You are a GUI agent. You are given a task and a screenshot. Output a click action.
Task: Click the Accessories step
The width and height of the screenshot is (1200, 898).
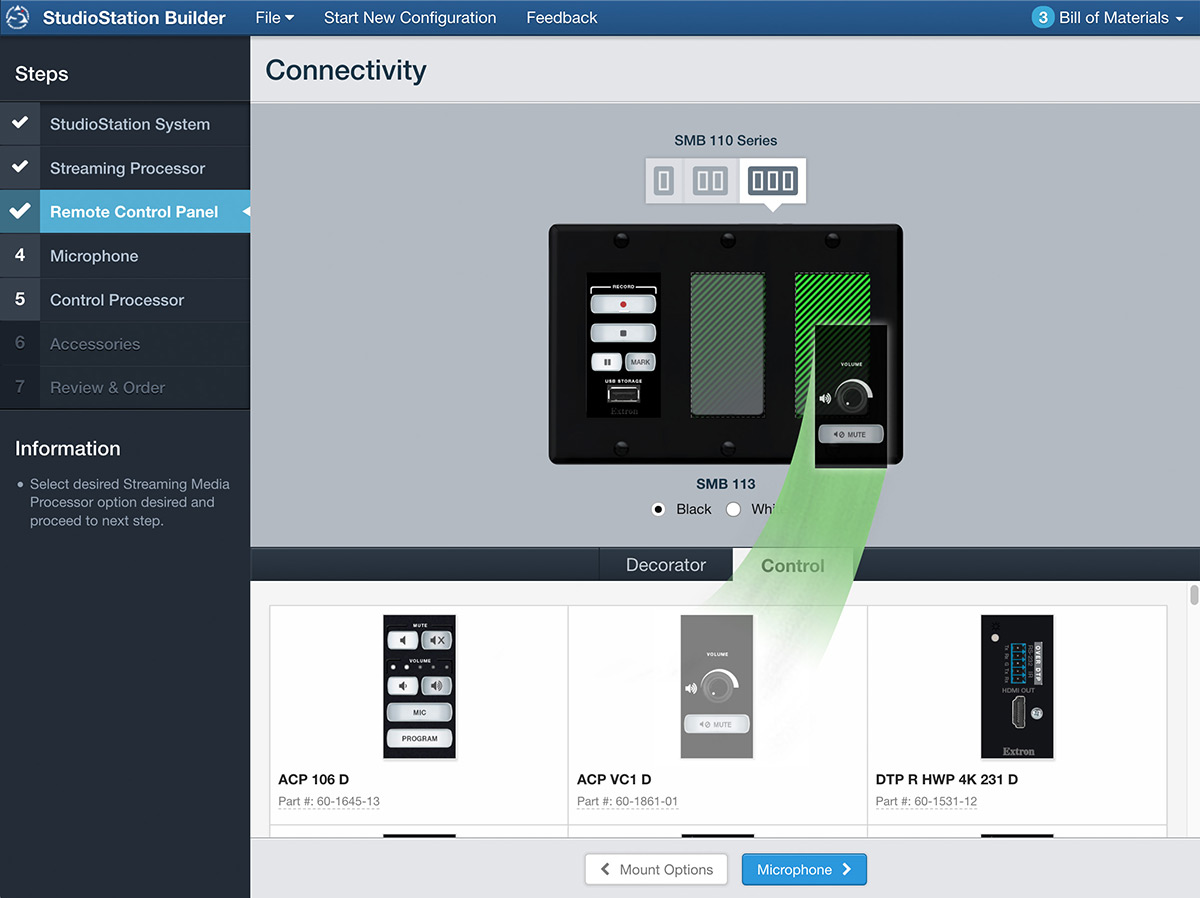[125, 344]
